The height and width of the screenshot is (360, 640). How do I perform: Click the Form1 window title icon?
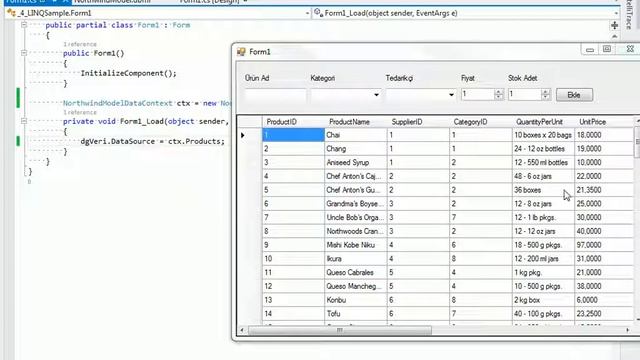[241, 51]
